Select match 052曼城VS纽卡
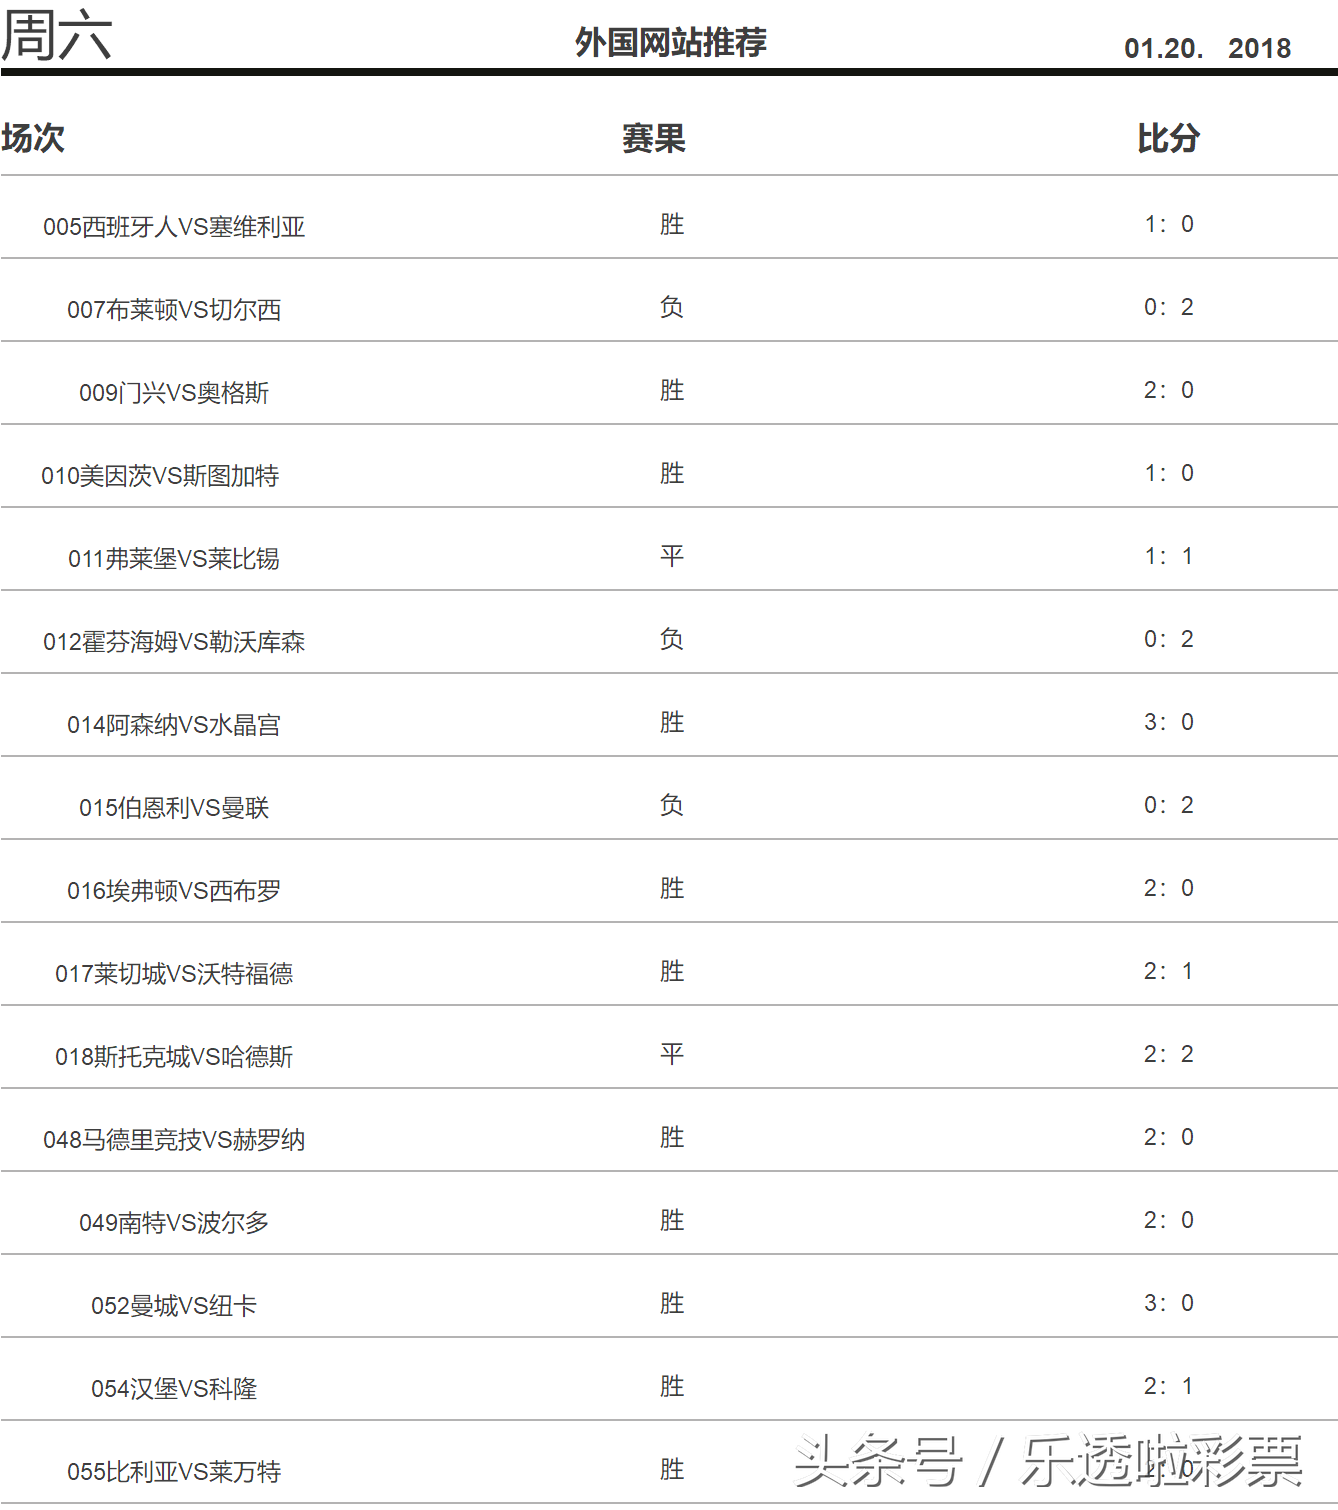 click(x=174, y=1306)
